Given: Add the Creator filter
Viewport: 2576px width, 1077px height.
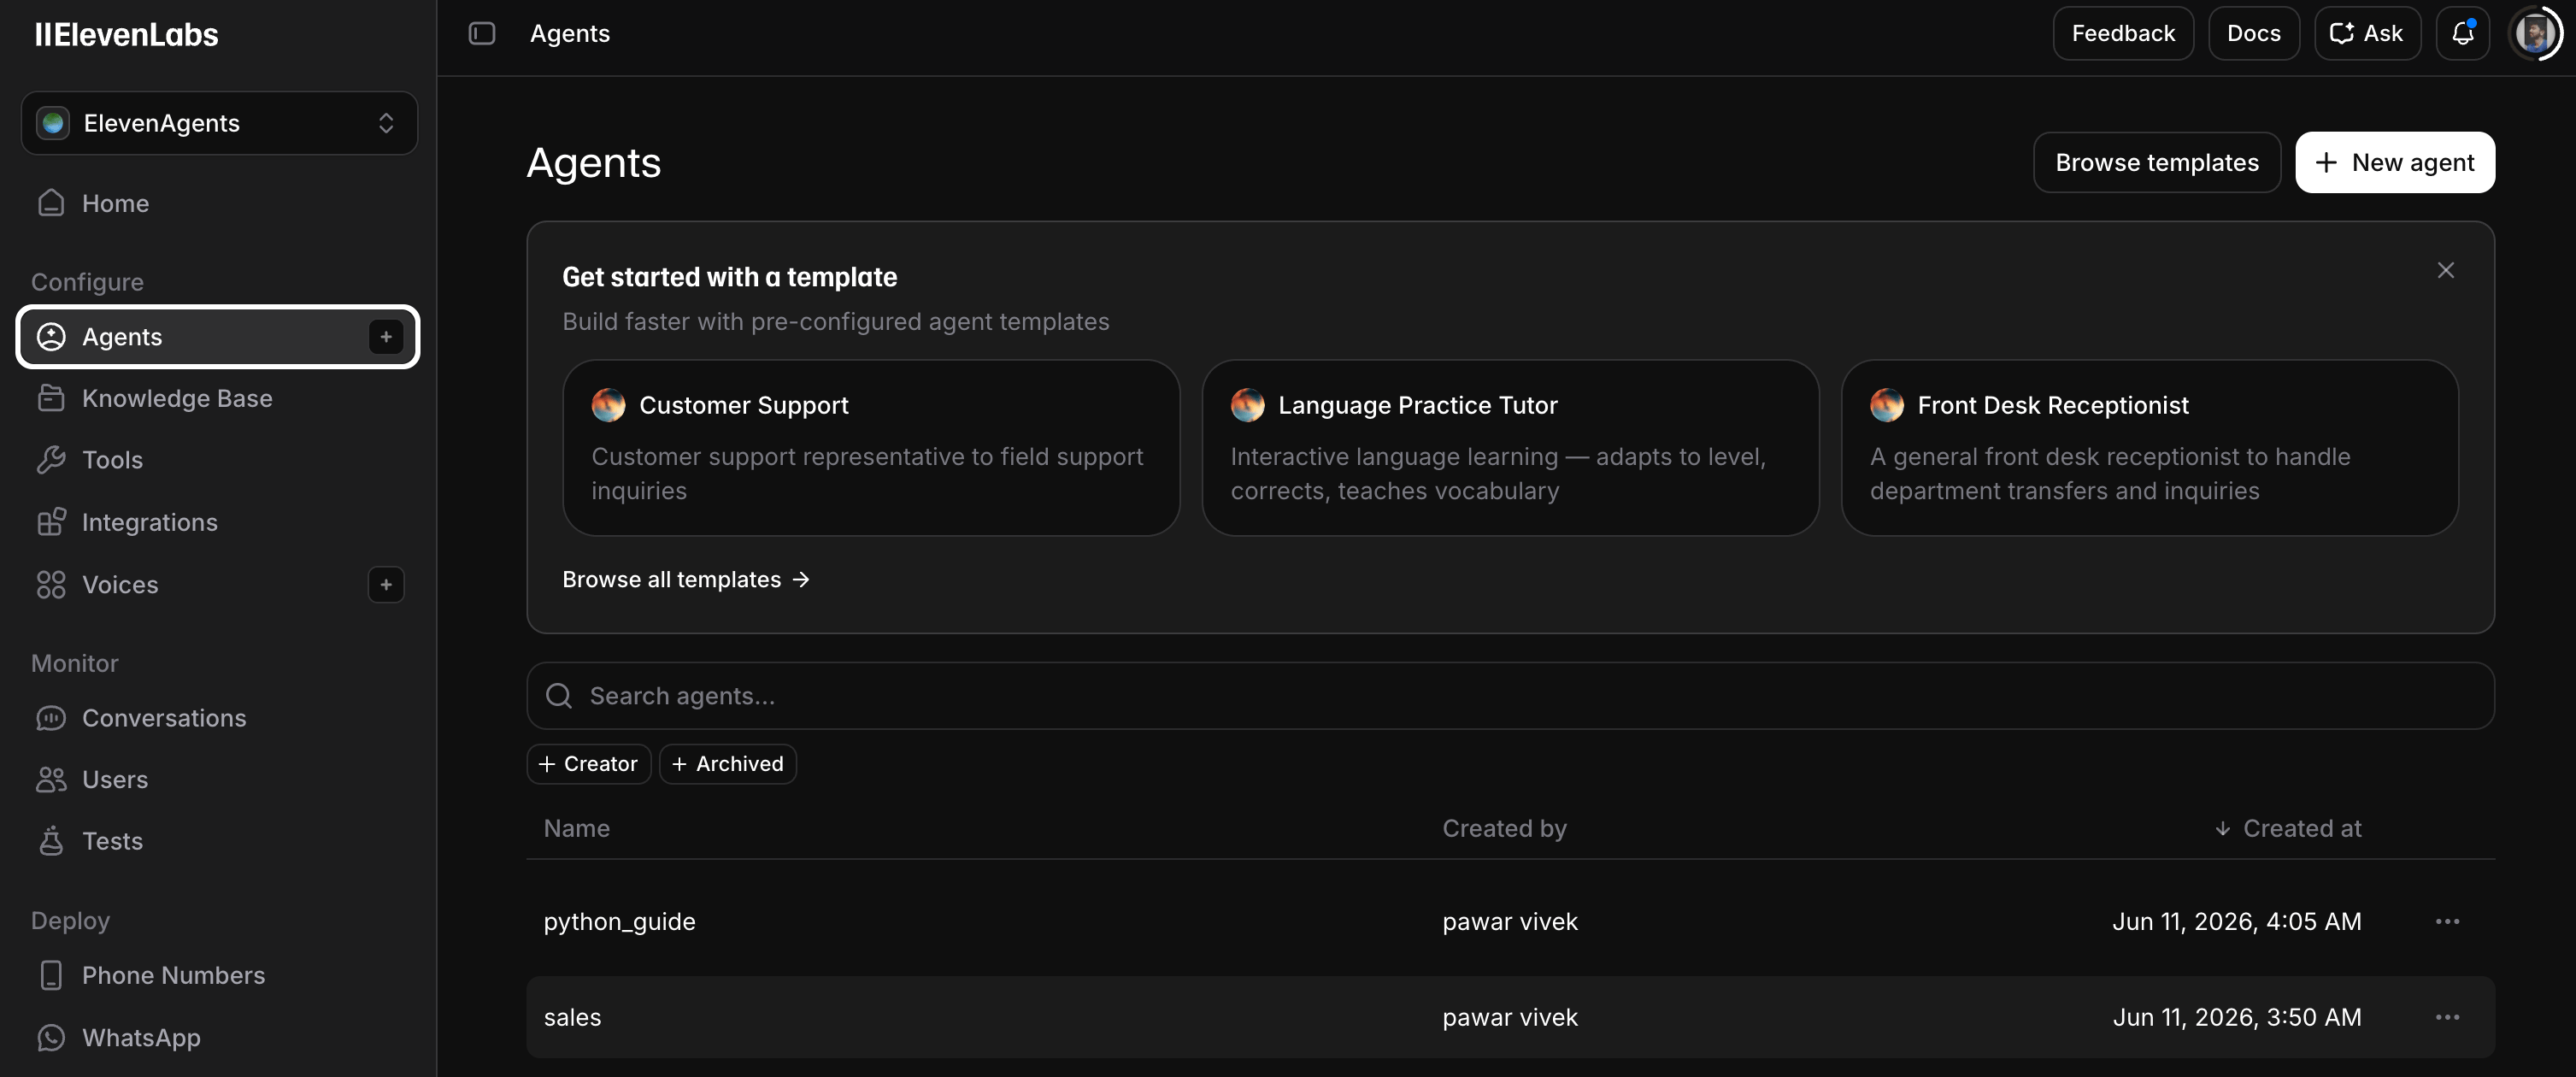Looking at the screenshot, I should click(x=588, y=764).
